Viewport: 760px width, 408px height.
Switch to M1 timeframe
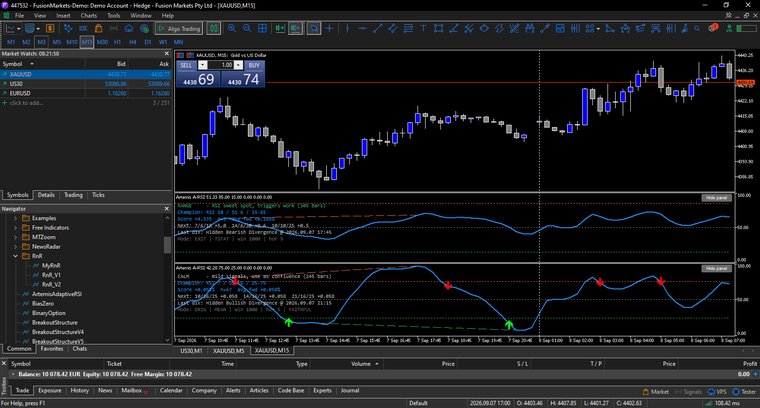coord(11,42)
